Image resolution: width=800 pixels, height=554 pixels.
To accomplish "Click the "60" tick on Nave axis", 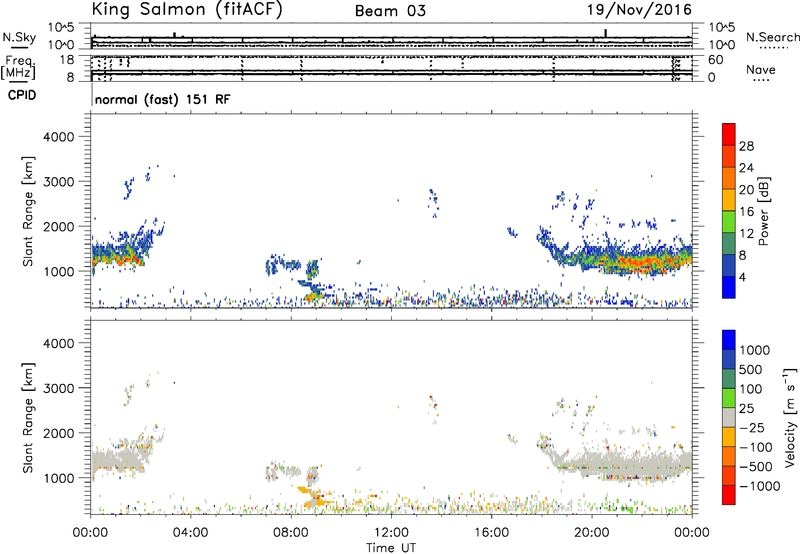I will click(x=716, y=60).
